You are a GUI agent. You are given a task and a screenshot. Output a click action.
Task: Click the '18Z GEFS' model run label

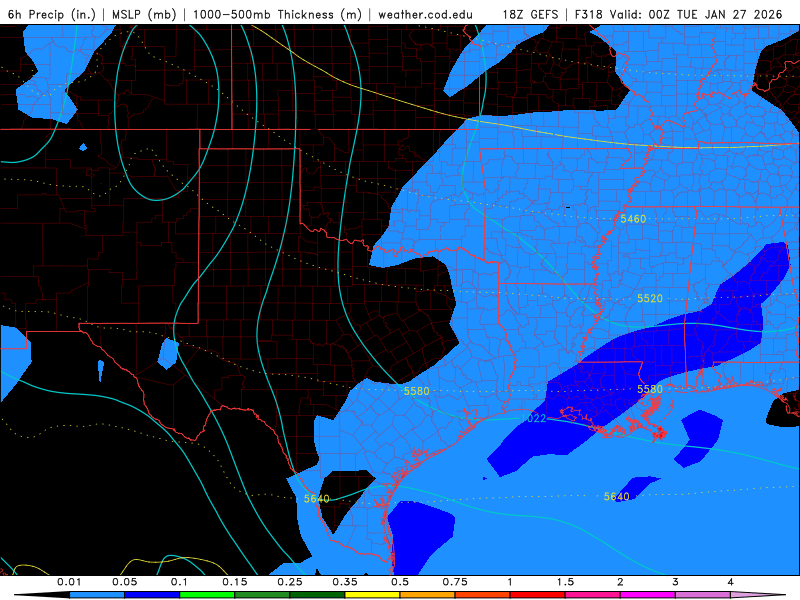pos(531,14)
